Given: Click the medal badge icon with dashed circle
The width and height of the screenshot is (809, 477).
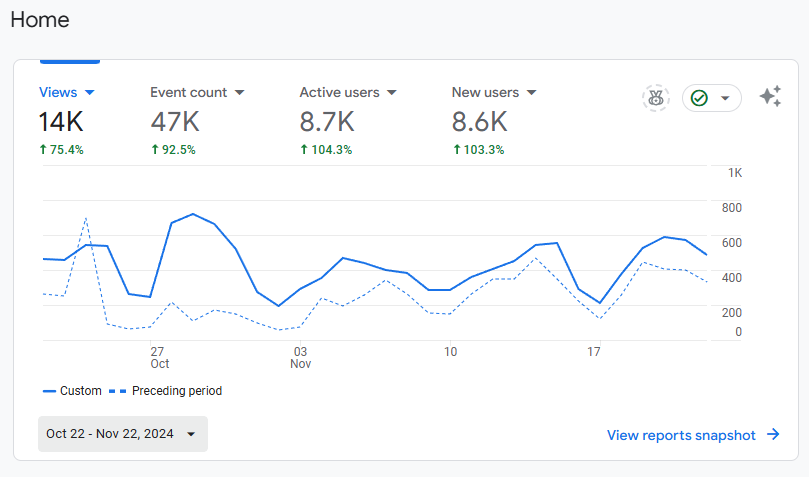Looking at the screenshot, I should click(x=656, y=98).
